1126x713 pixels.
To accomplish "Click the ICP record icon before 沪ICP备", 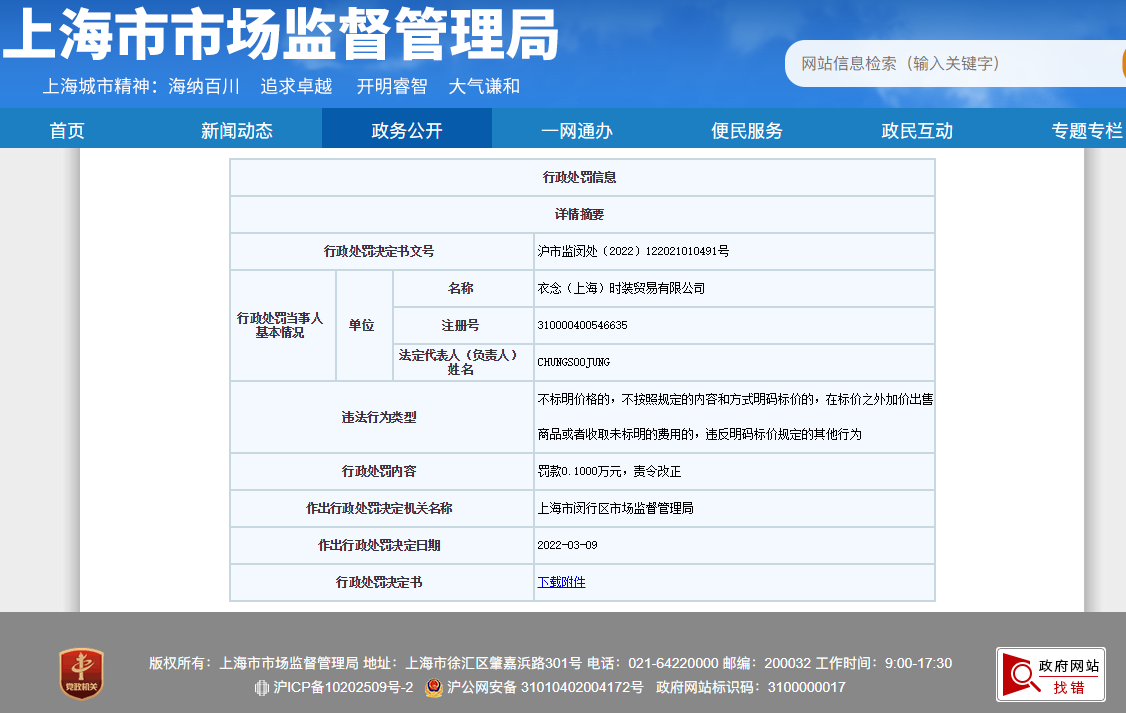I will click(x=261, y=688).
